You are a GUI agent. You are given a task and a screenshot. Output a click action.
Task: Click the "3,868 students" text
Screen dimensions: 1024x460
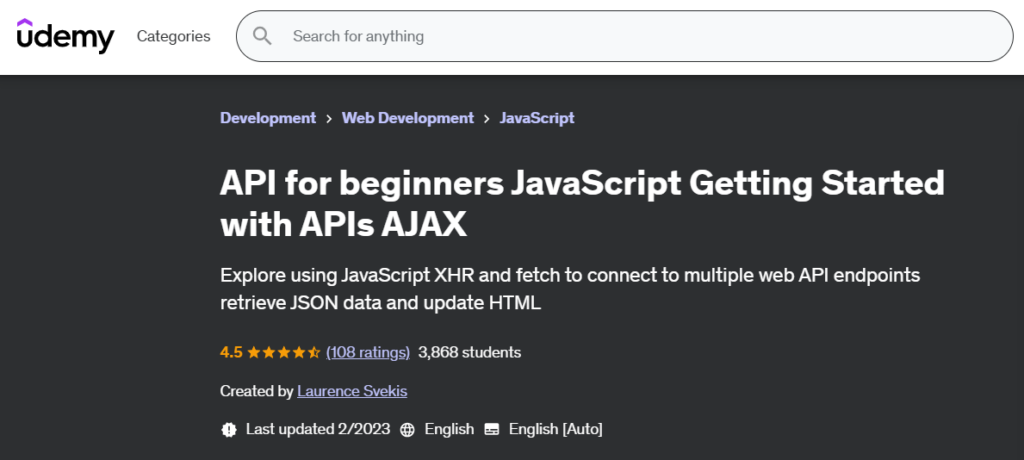470,353
